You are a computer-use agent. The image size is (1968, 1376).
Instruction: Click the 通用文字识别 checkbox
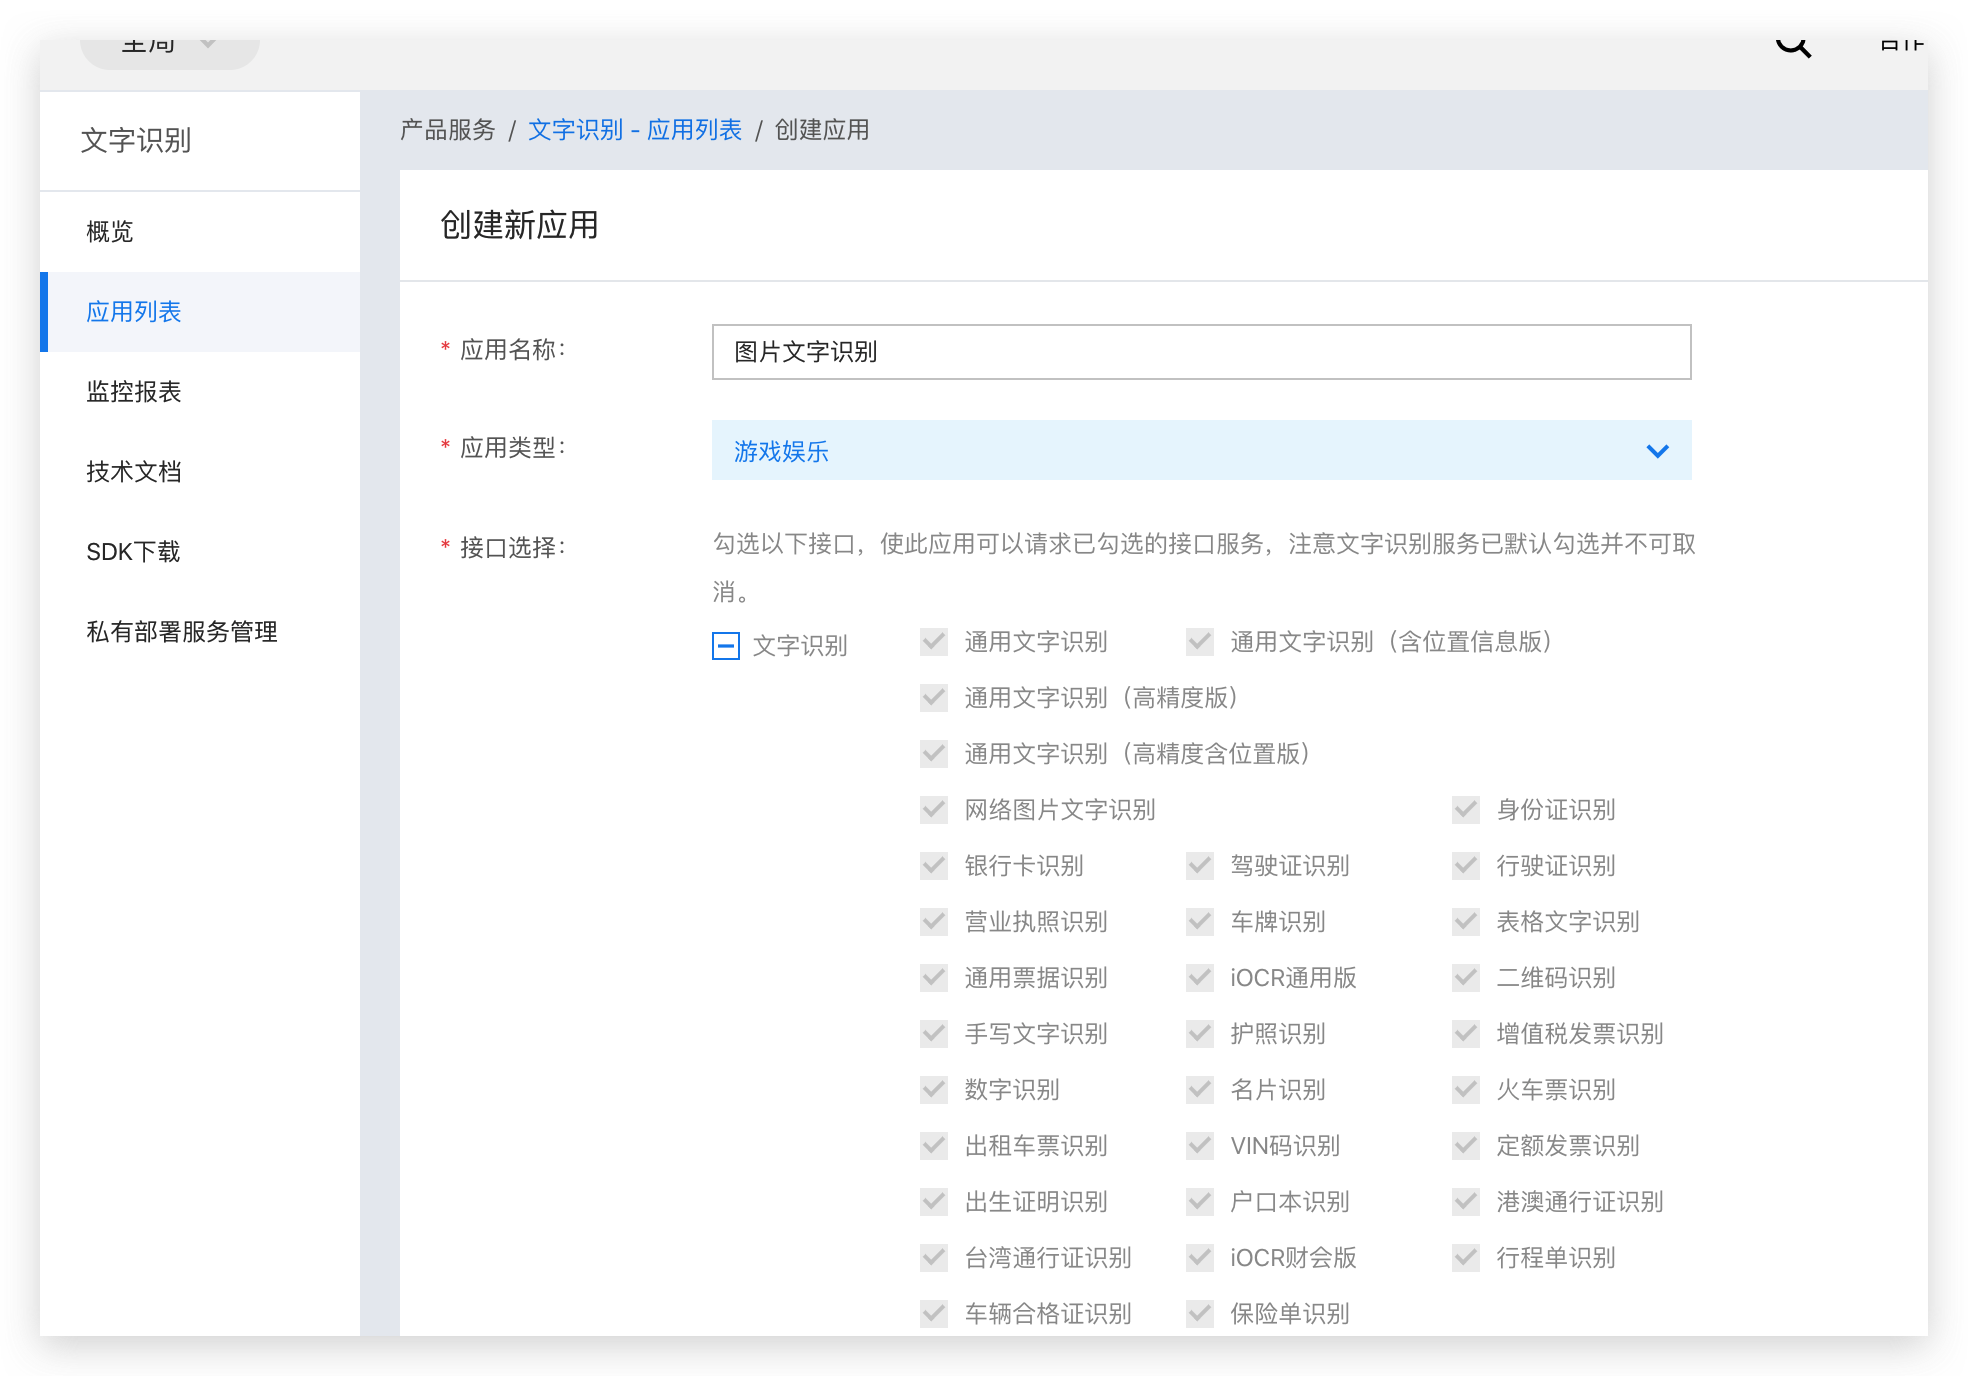tap(934, 642)
